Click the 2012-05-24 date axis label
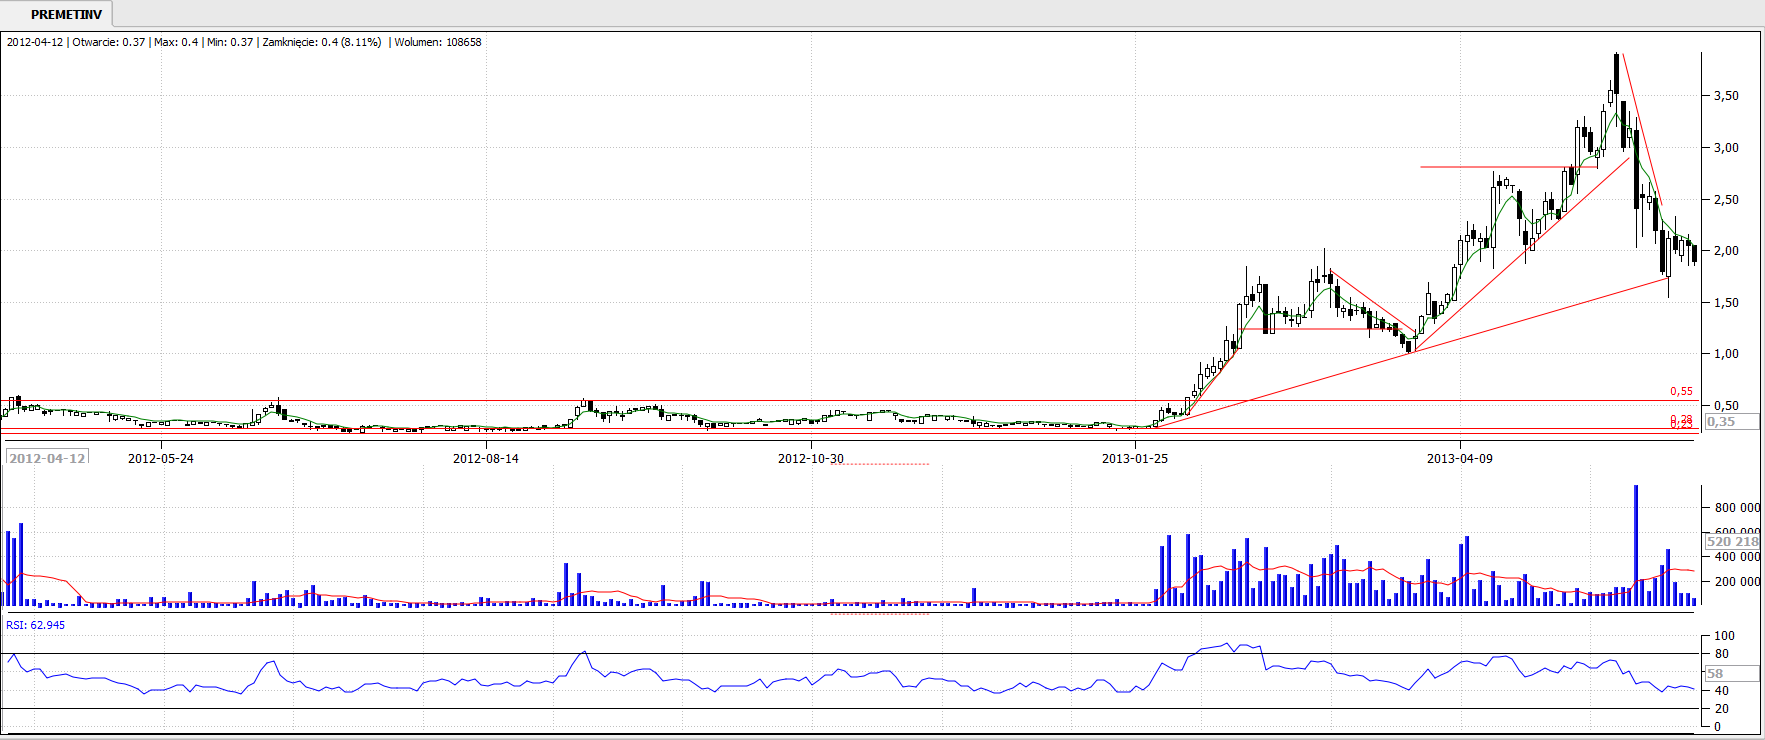Viewport: 1765px width, 740px height. tap(161, 458)
